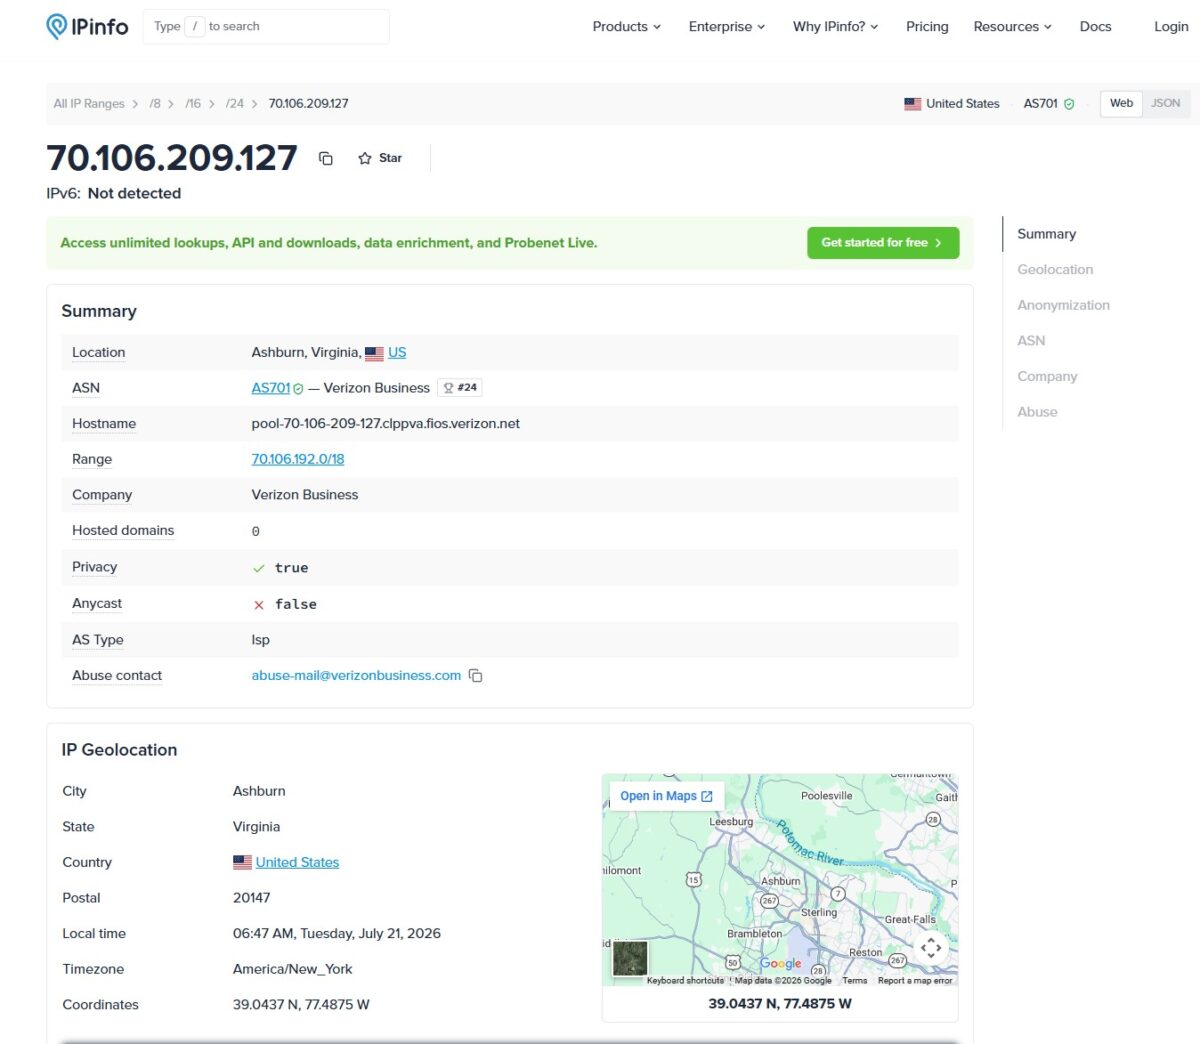Jump to the Summary section in sidebar
Screen dimensions: 1200x1044
tap(1047, 234)
